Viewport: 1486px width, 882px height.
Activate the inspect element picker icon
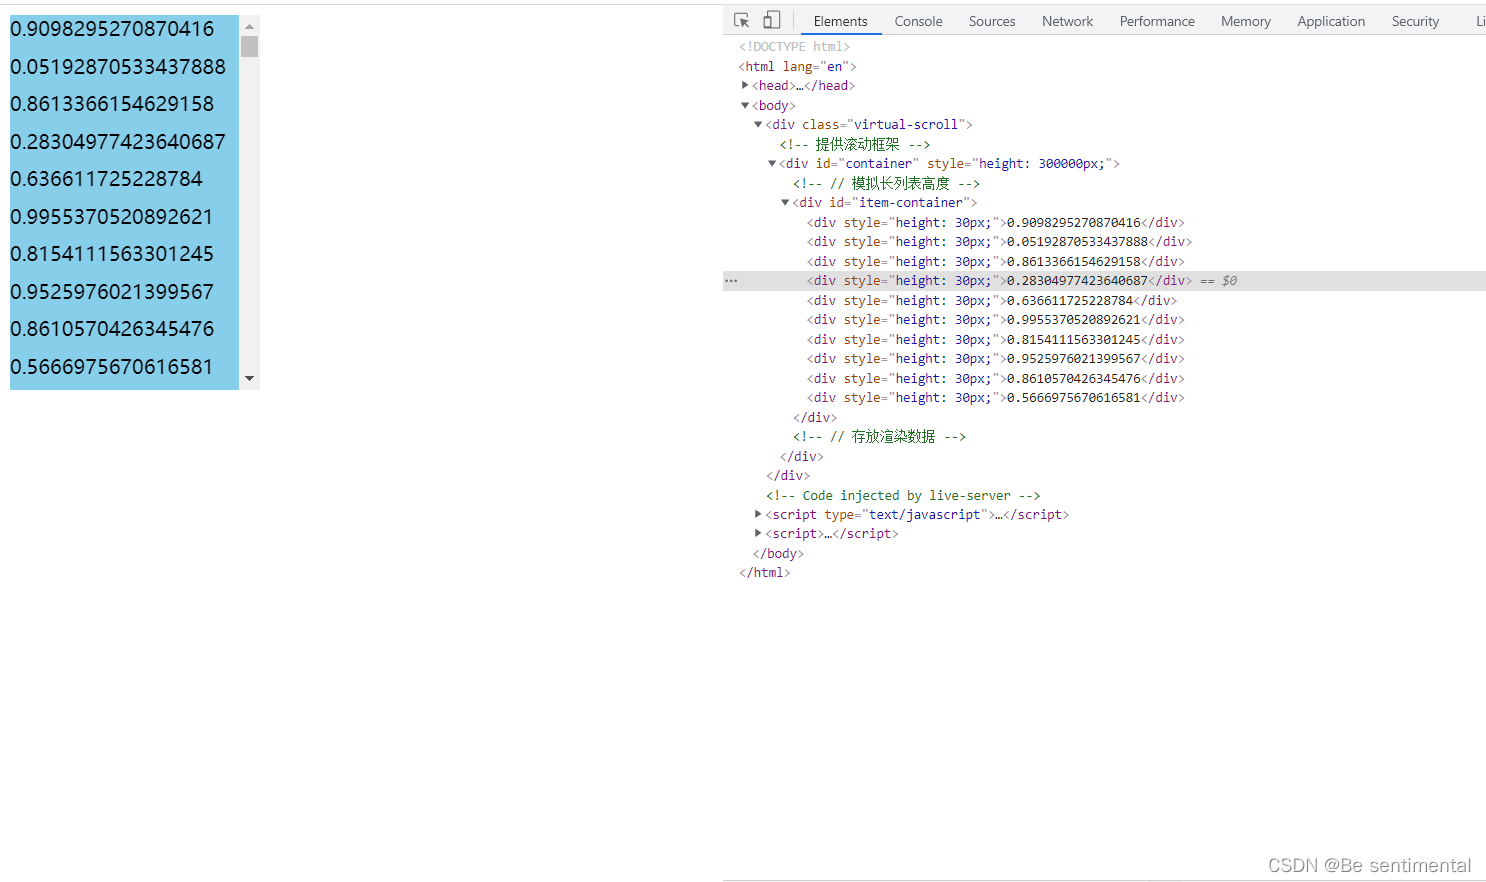(741, 20)
